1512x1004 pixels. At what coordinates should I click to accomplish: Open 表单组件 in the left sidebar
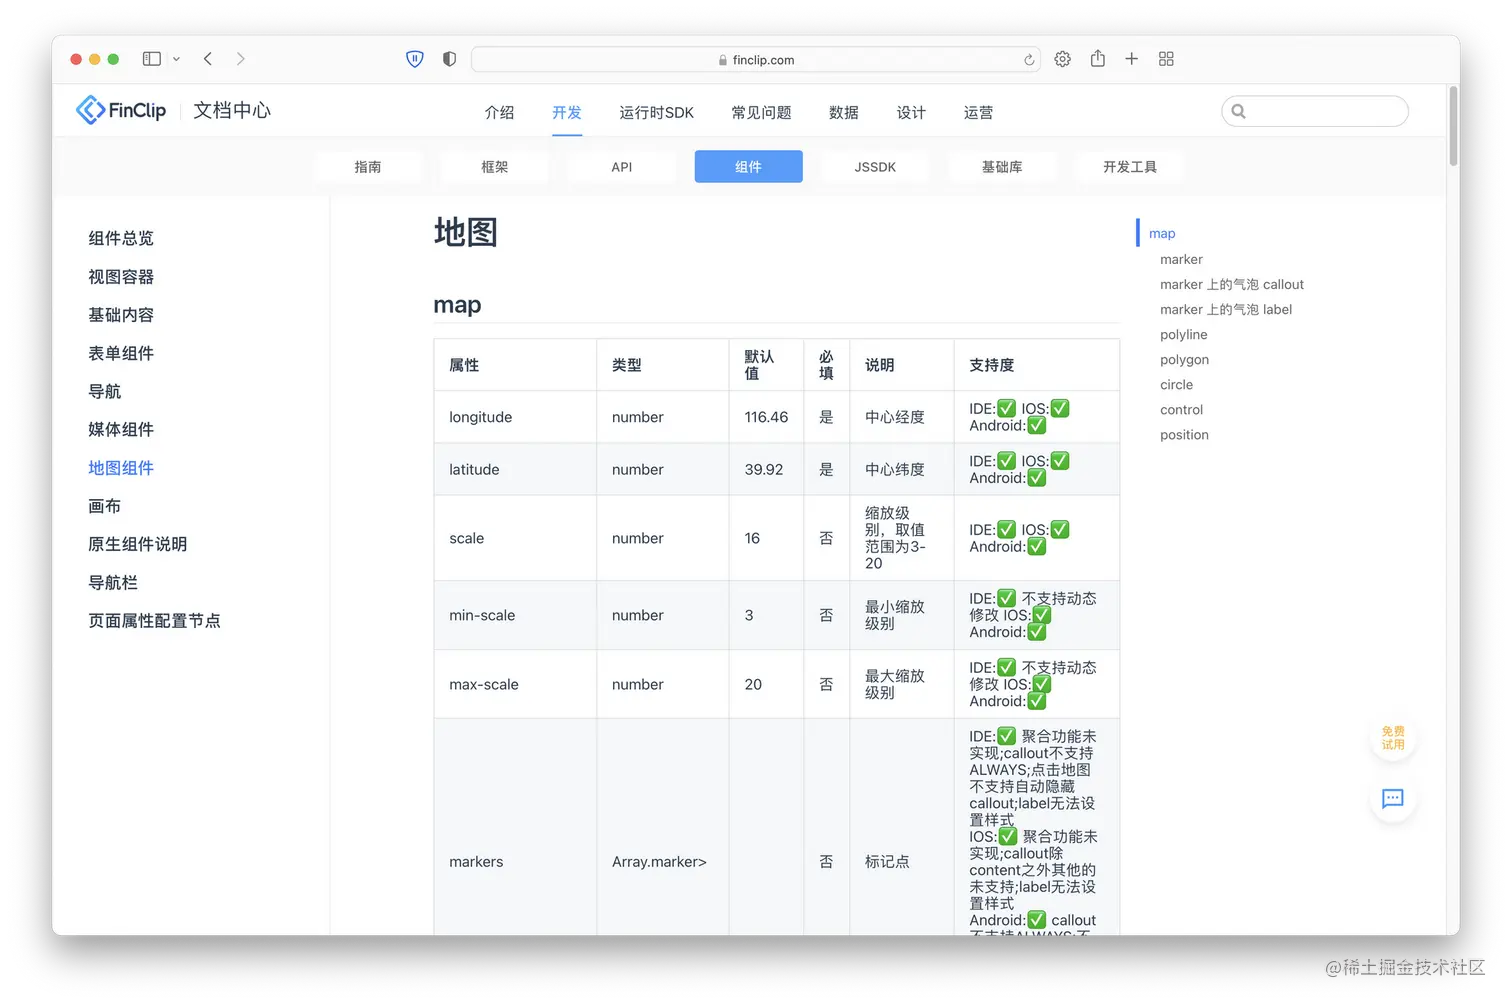[121, 353]
